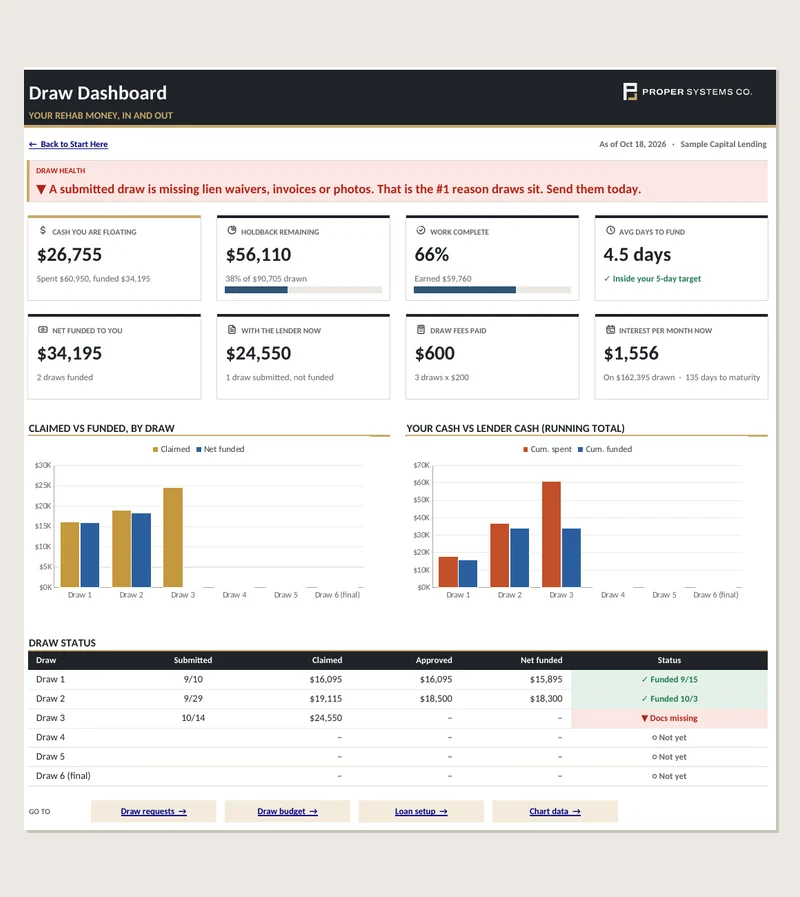Click the Your Cash vs Lender Cash heading

[x=515, y=428]
